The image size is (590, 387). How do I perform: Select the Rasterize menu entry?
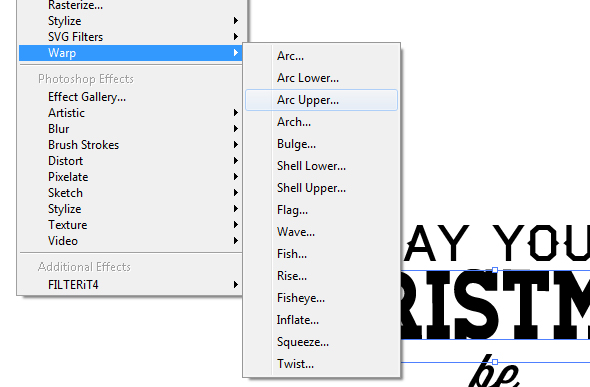tap(130, 6)
